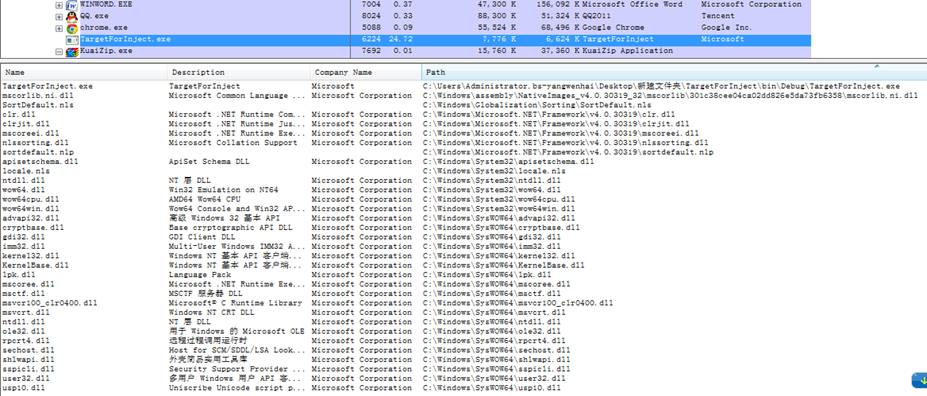This screenshot has height=396, width=927.
Task: Select the chrome.exe process name
Action: tap(103, 27)
